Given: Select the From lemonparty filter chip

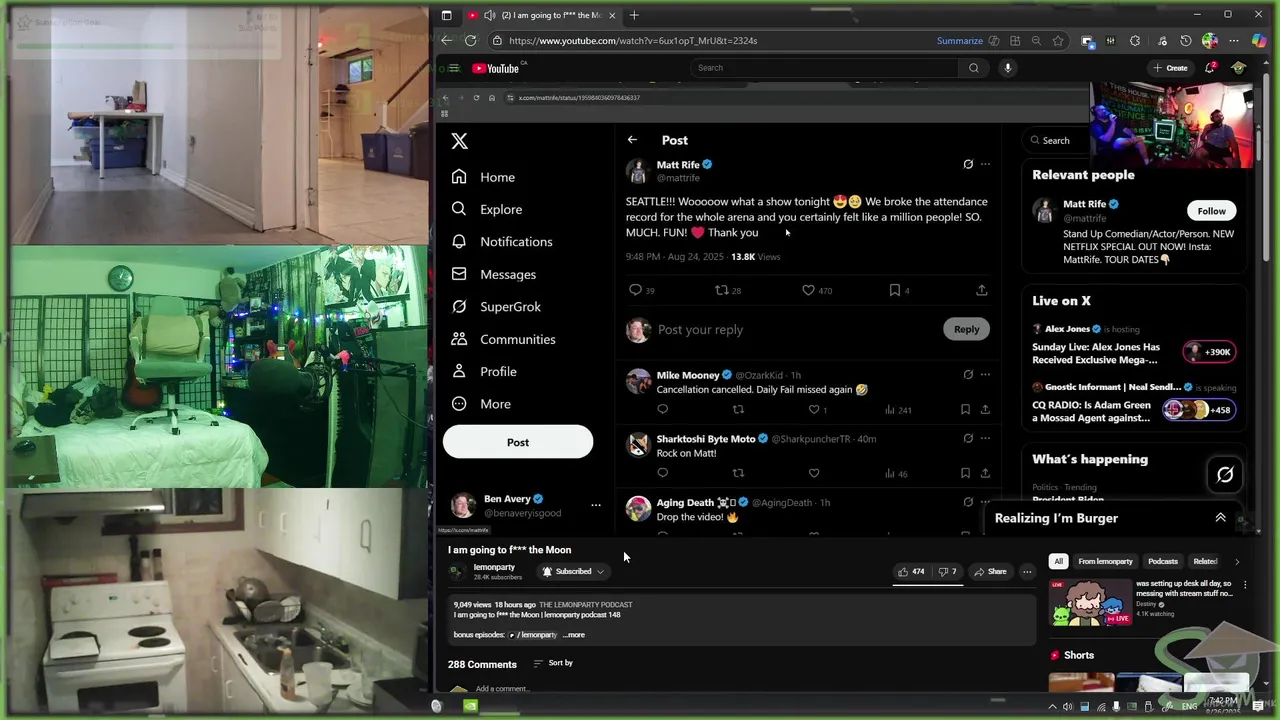Looking at the screenshot, I should (1105, 561).
